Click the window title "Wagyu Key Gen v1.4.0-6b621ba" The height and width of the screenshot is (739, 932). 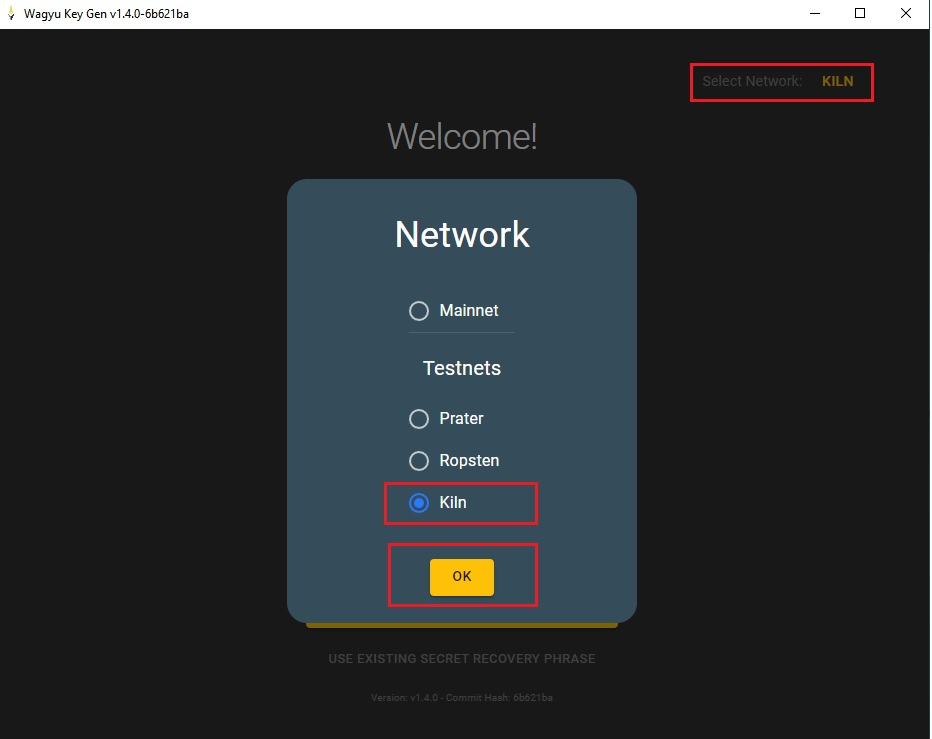(x=106, y=14)
